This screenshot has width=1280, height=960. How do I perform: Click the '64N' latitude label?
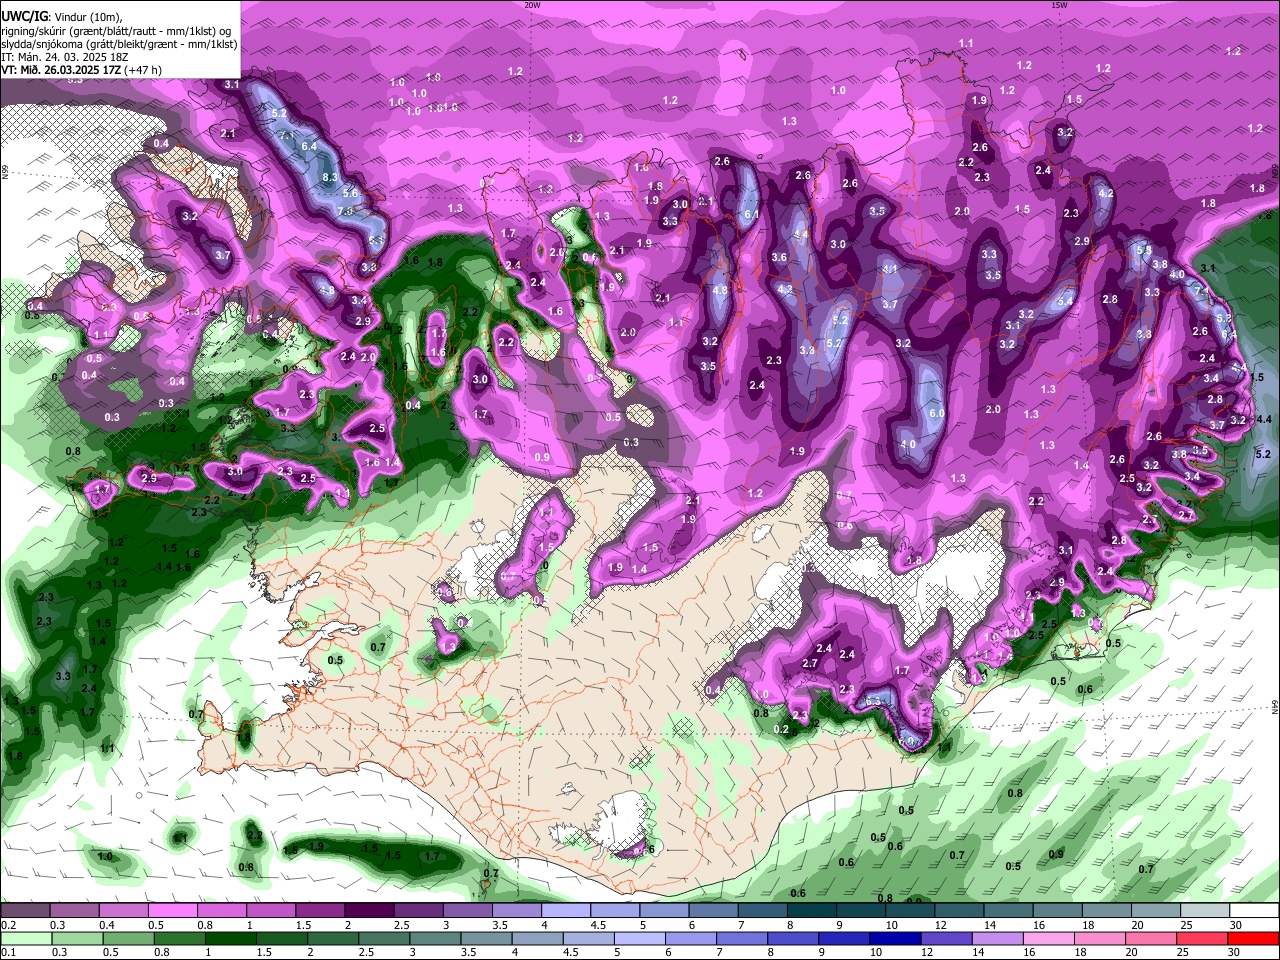[1275, 707]
